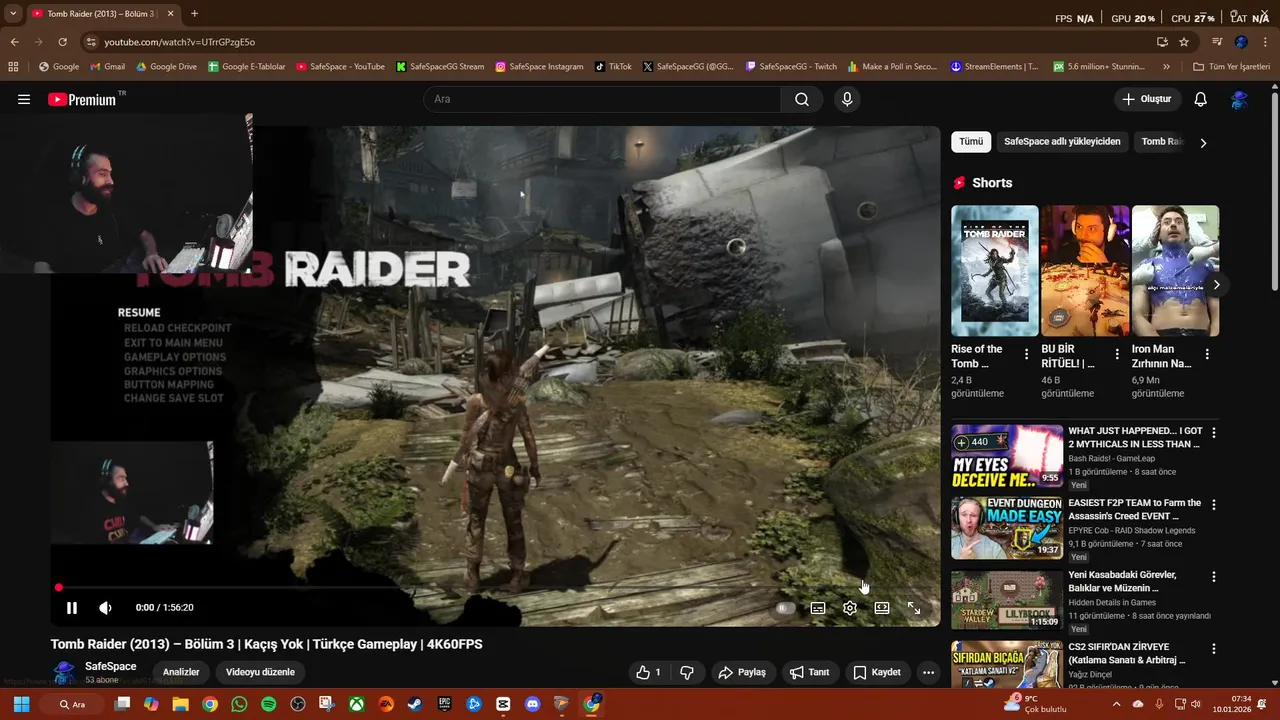The height and width of the screenshot is (720, 1280).
Task: Click Oluştur create button
Action: [1147, 99]
